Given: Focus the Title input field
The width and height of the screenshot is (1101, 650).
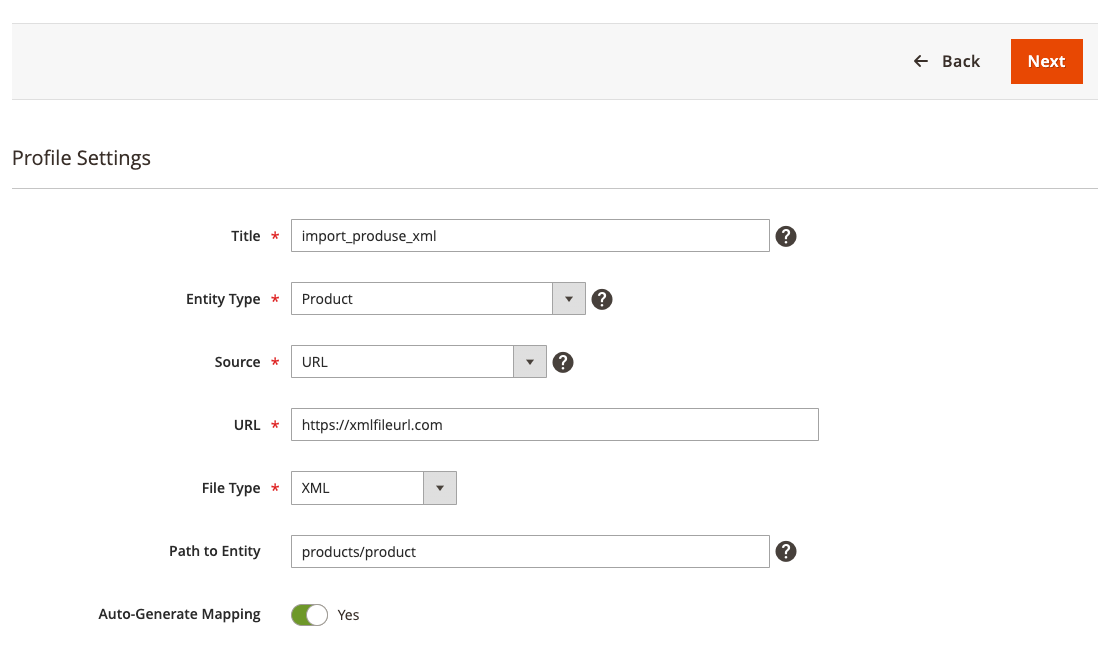Looking at the screenshot, I should coord(530,236).
